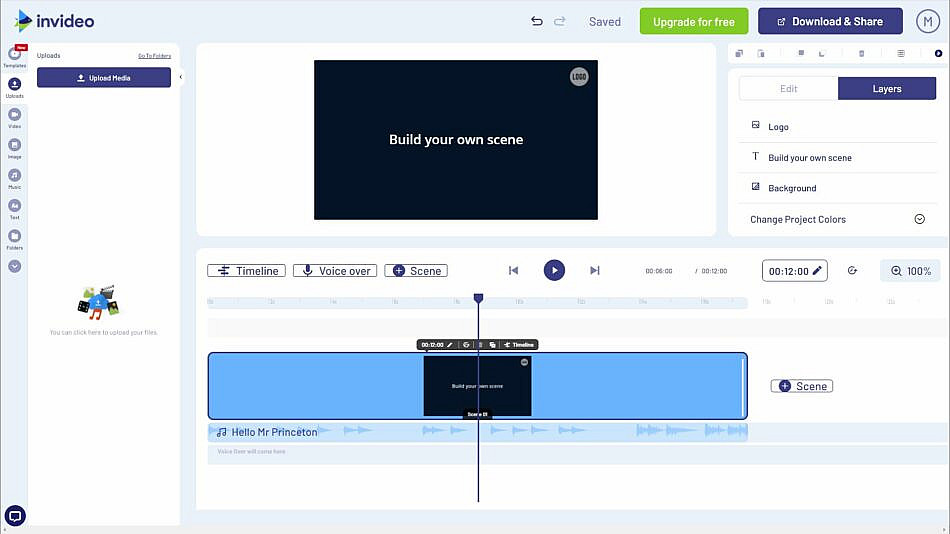Switch to the Layers tab

pyautogui.click(x=886, y=89)
